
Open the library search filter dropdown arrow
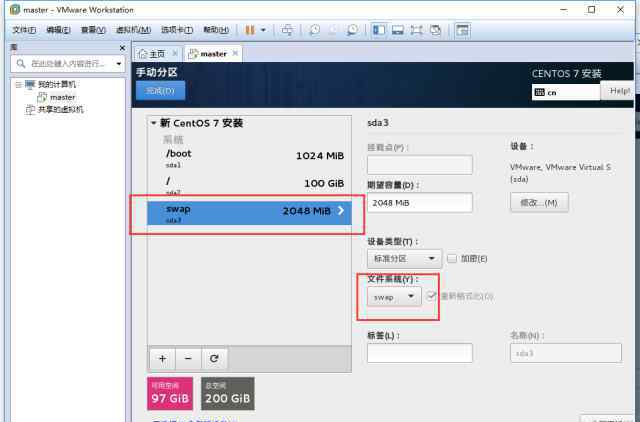[119, 64]
